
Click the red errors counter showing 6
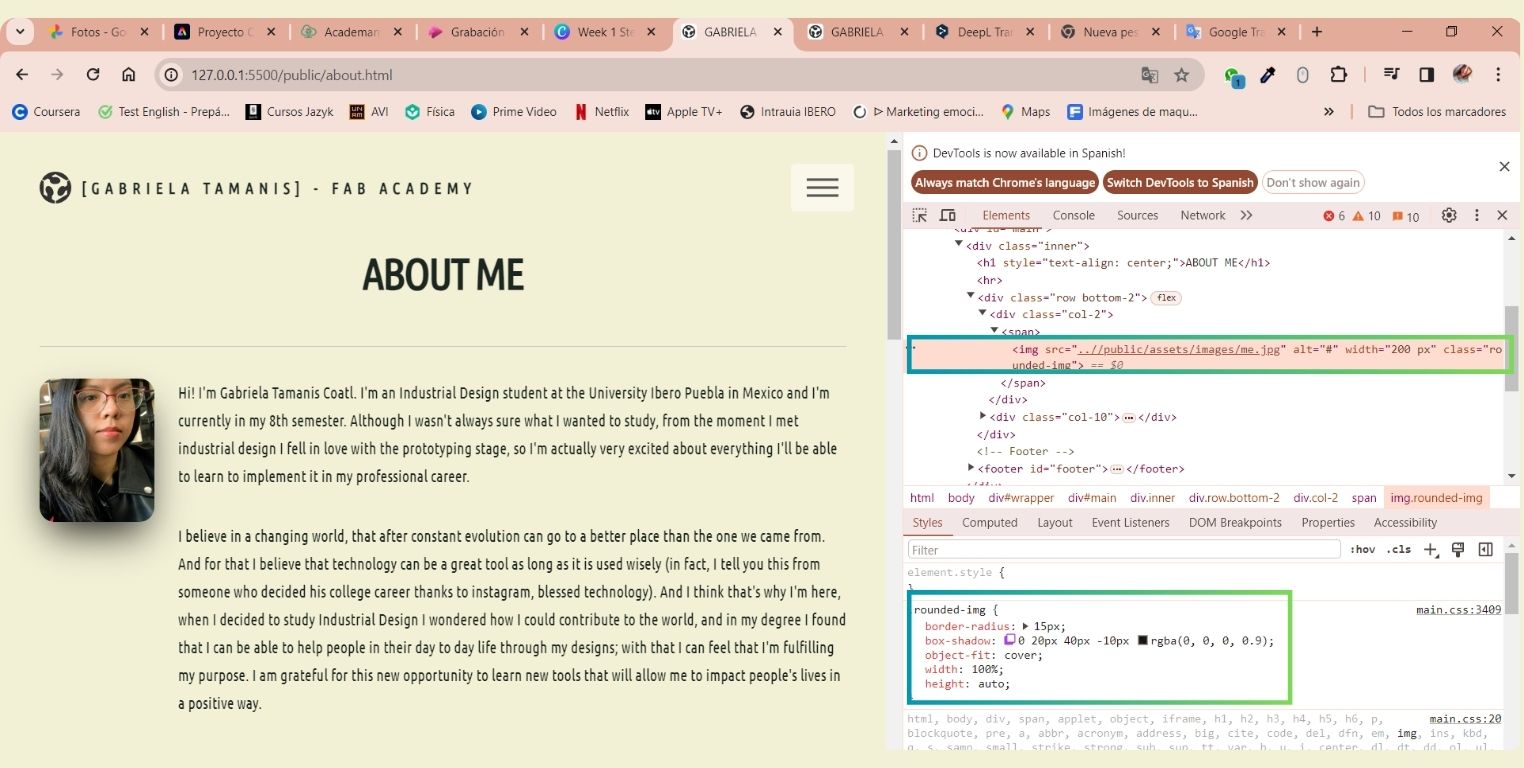pyautogui.click(x=1334, y=216)
